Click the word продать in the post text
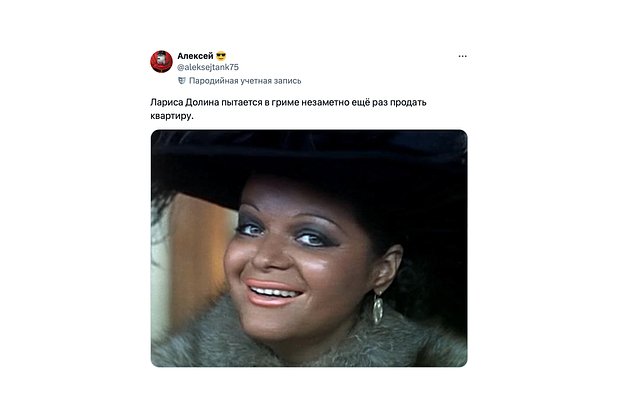This screenshot has height=420, width=620. (408, 102)
